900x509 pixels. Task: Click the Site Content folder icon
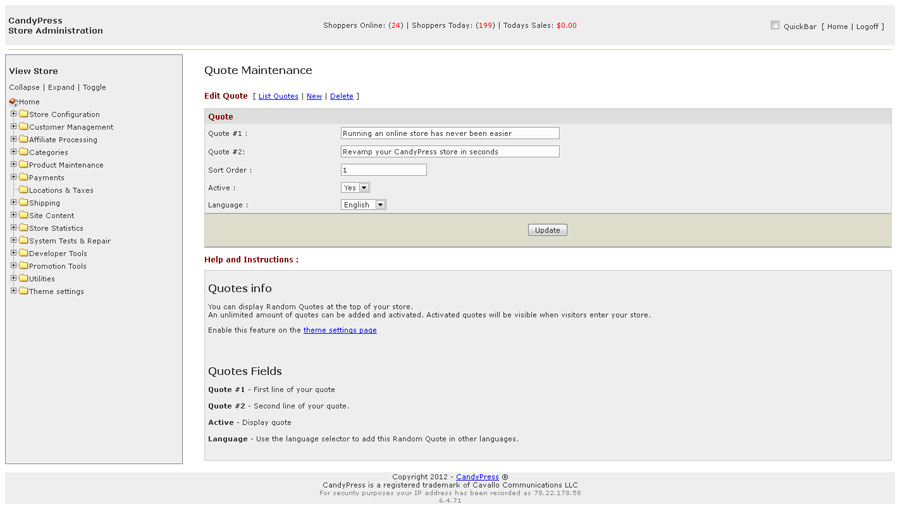coord(24,215)
